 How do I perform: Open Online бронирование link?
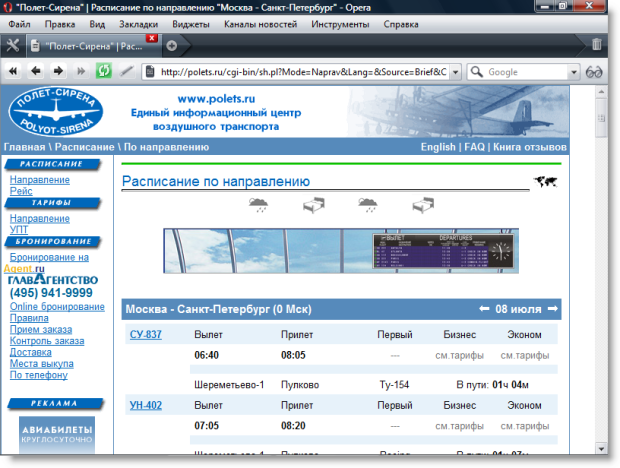click(57, 307)
